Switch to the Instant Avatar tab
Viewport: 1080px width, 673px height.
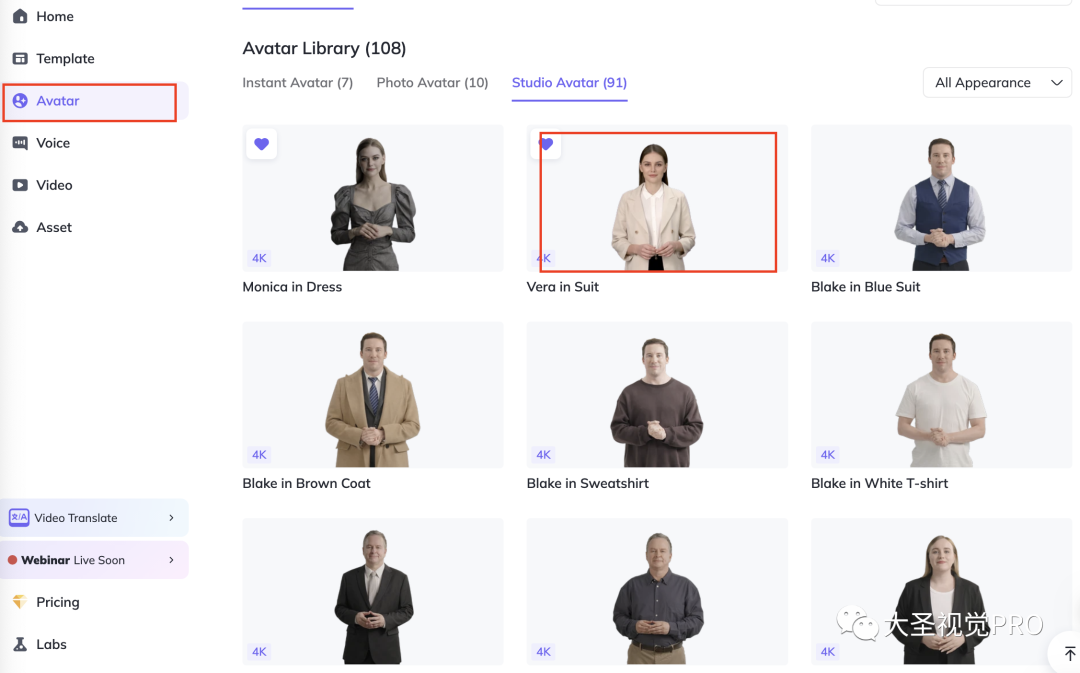coord(297,83)
